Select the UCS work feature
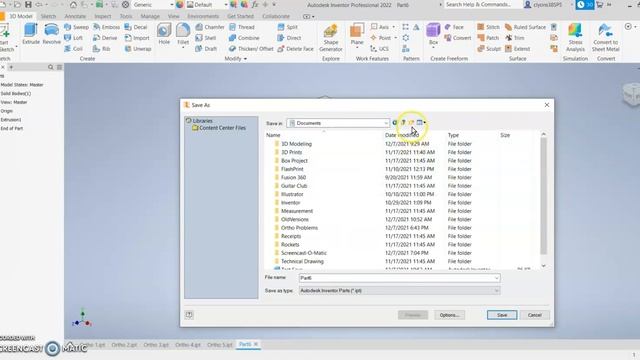 point(380,49)
